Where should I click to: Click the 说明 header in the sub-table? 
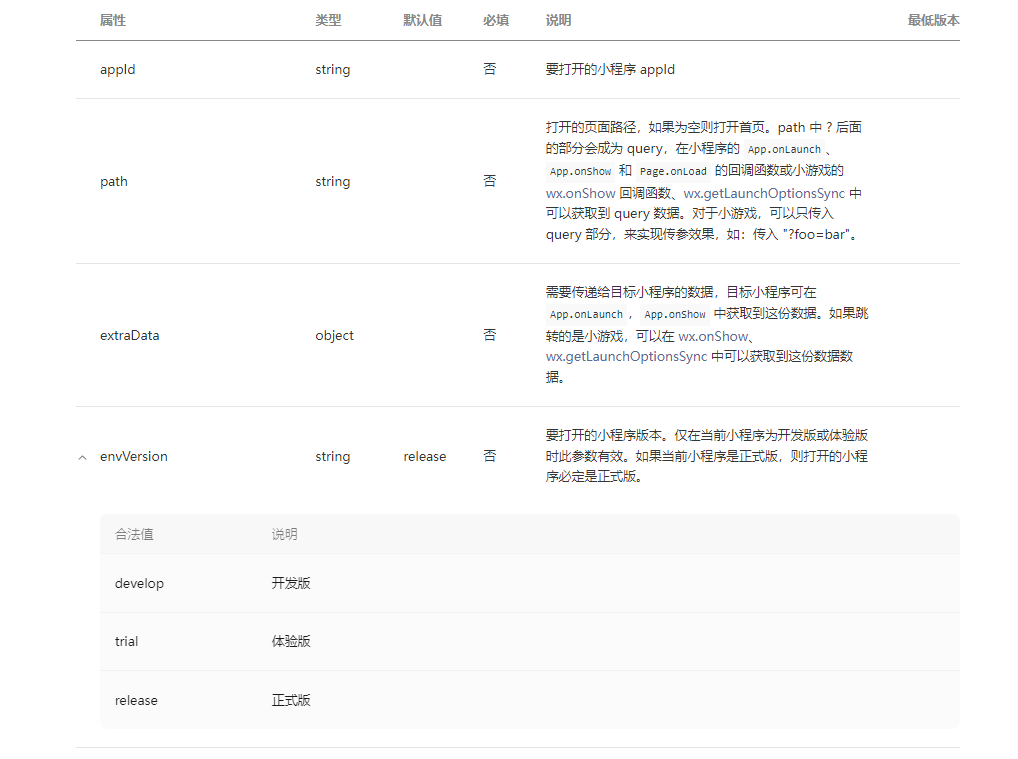[284, 534]
